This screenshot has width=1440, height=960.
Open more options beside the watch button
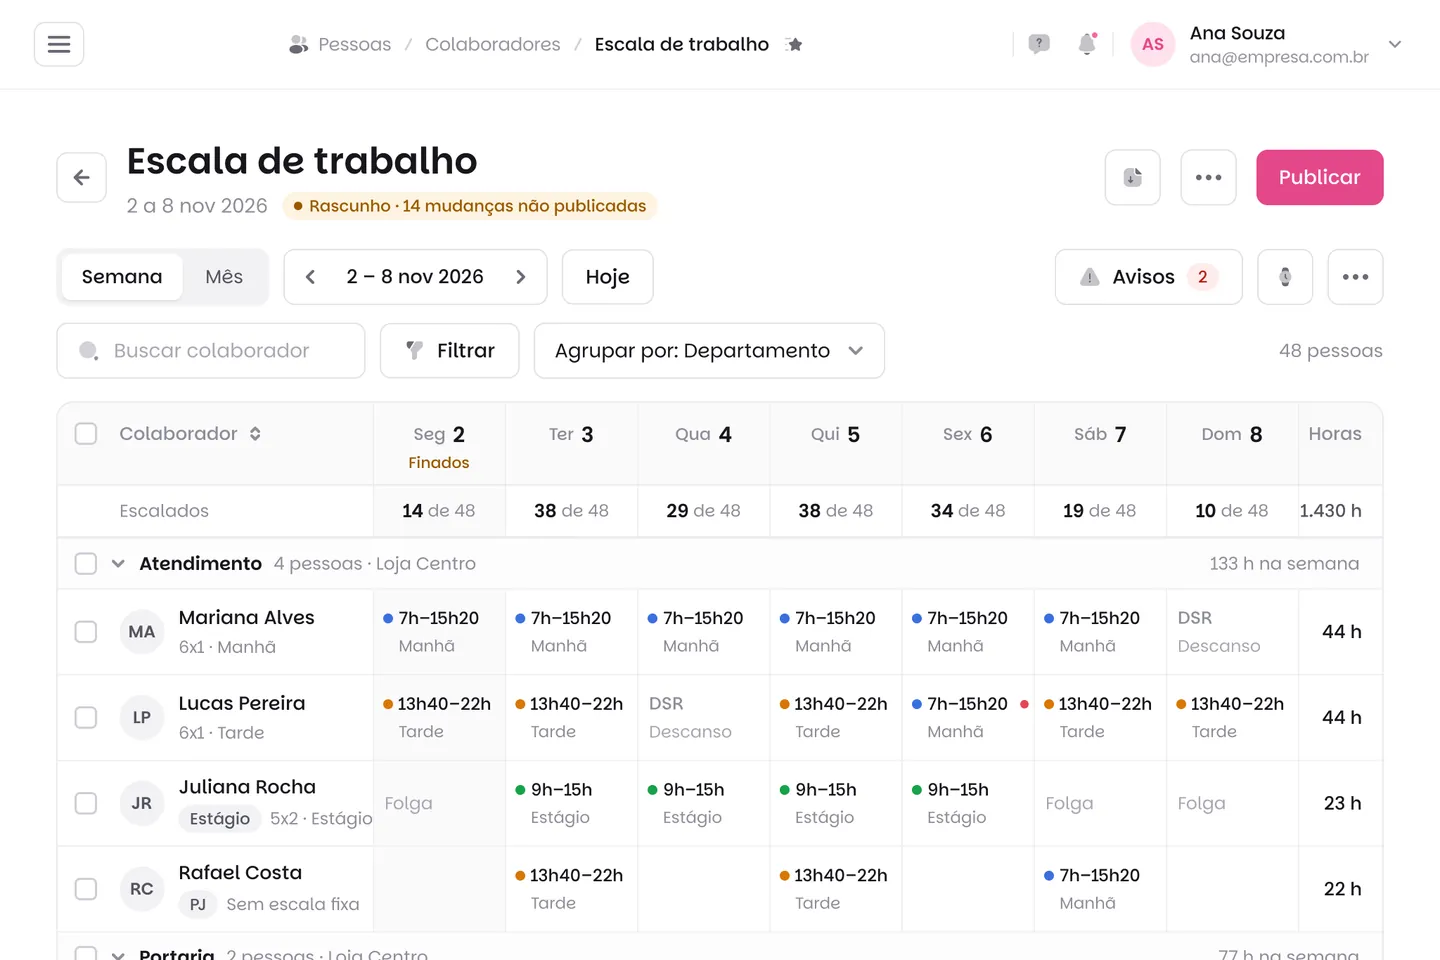tap(1355, 277)
